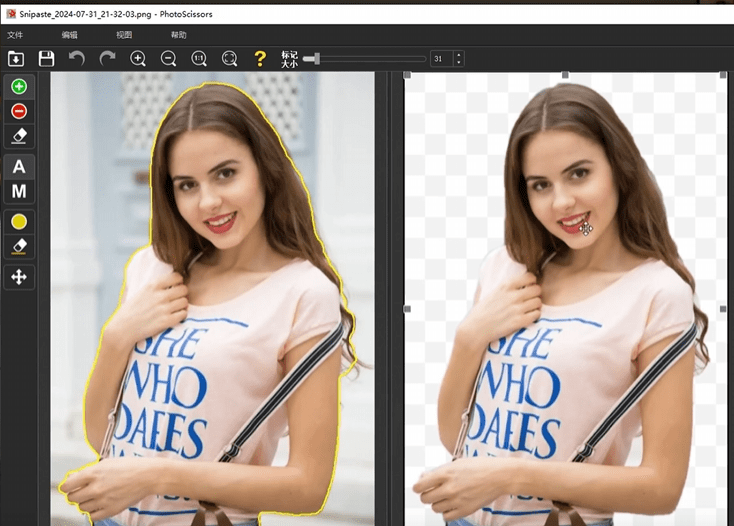Choose the yellow circle marker tool

coord(19,221)
